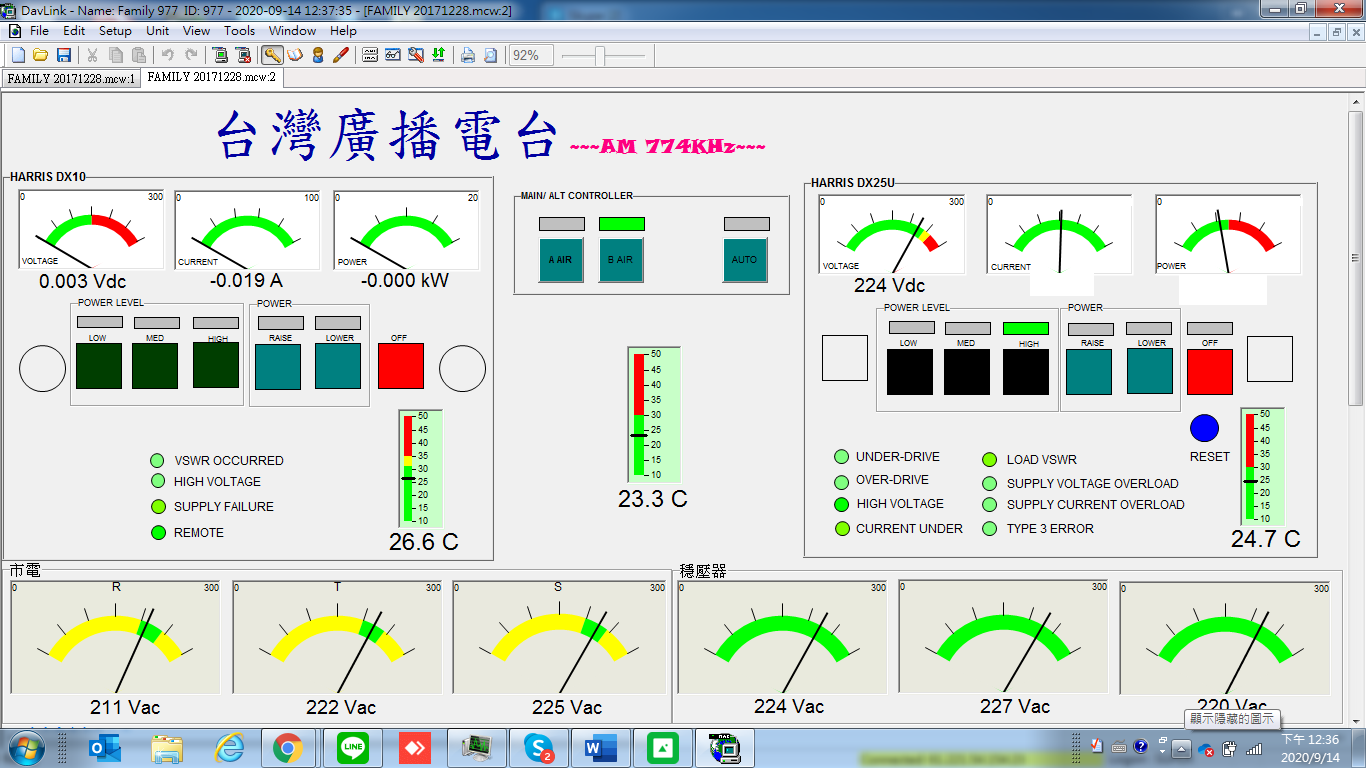Click the Cut scissors toolbar icon
The image size is (1366, 768).
click(x=93, y=55)
